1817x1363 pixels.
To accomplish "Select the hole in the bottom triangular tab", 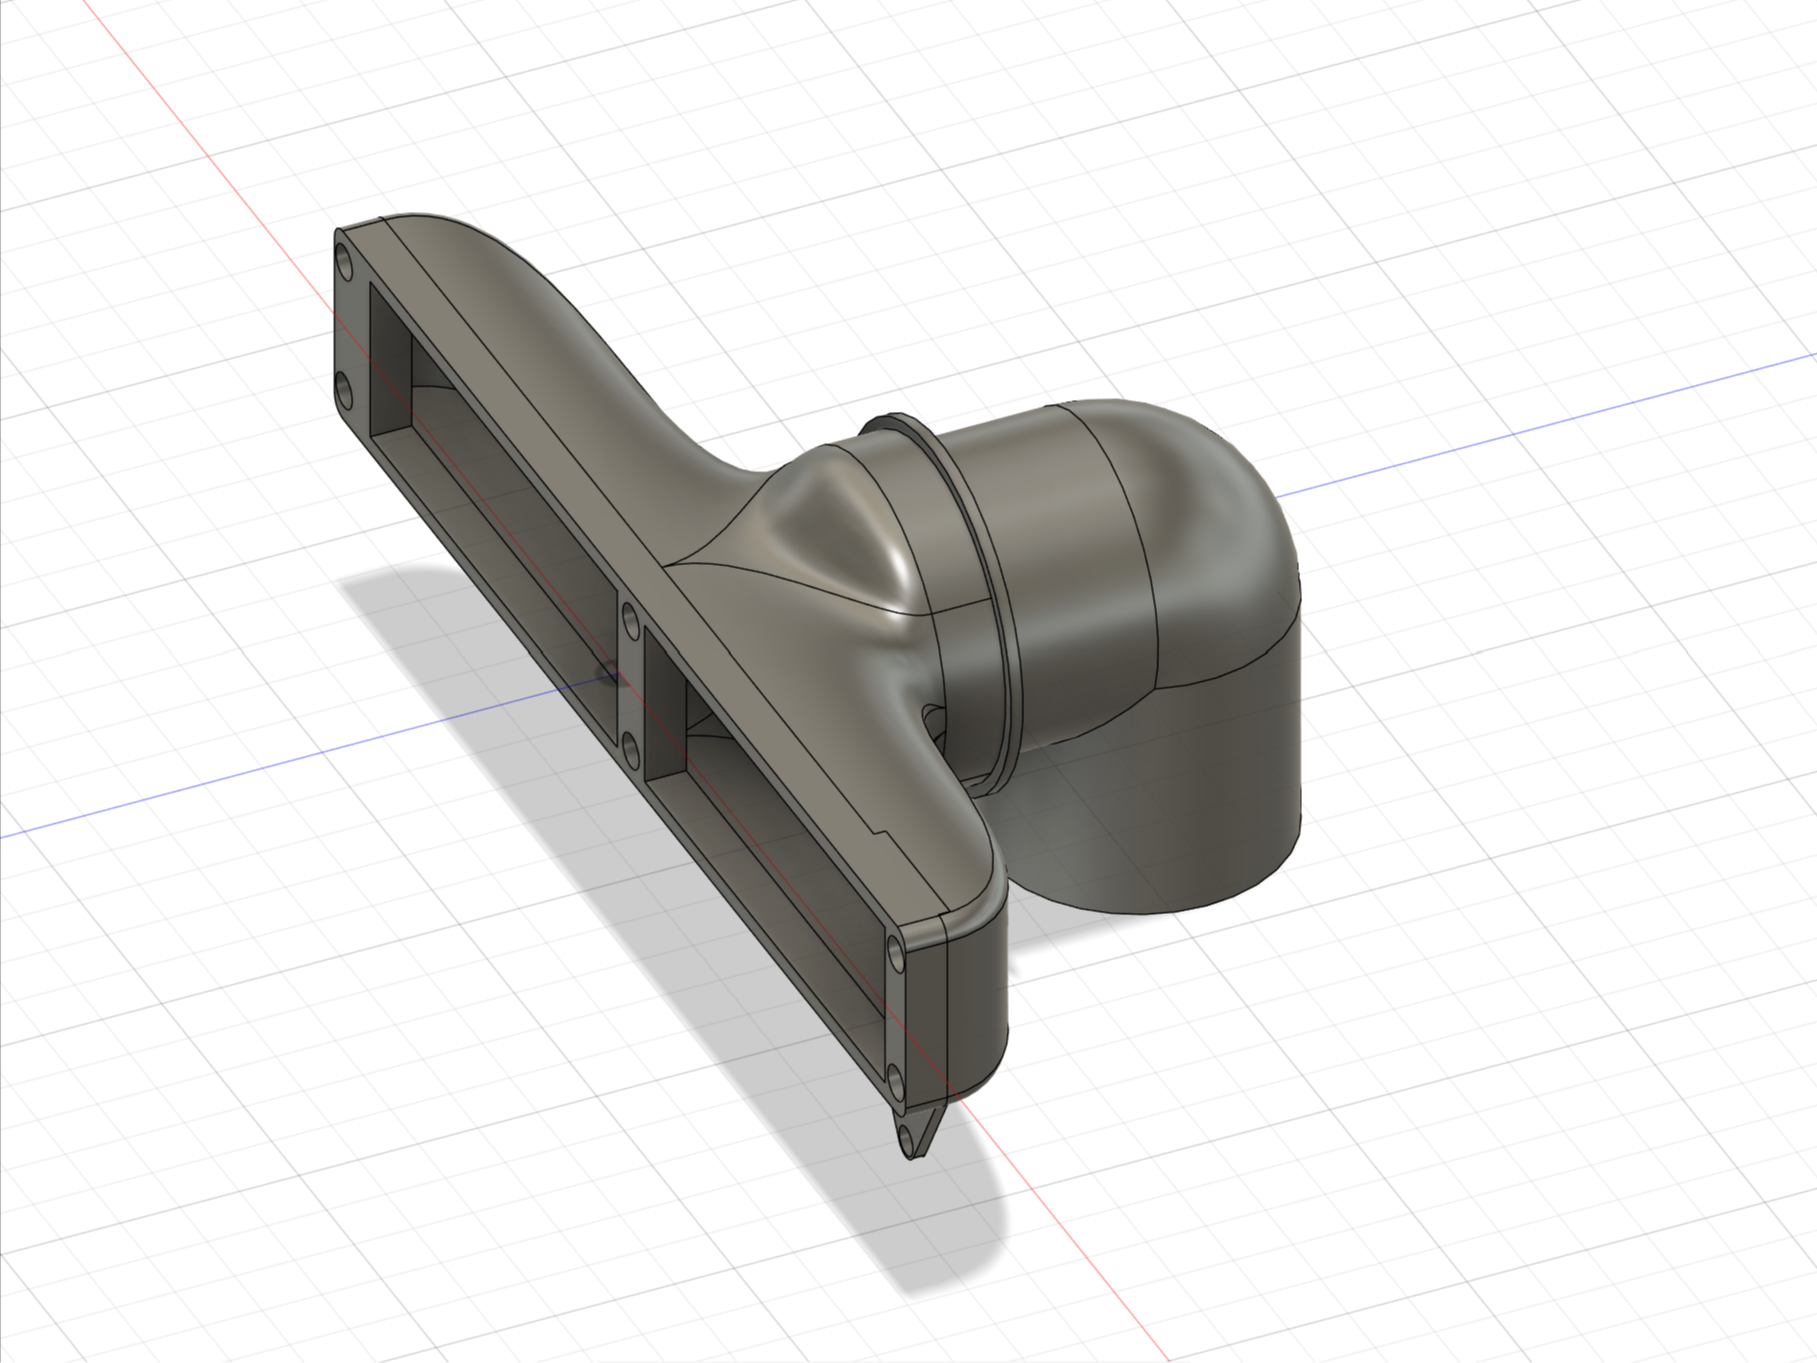I will coord(908,1139).
